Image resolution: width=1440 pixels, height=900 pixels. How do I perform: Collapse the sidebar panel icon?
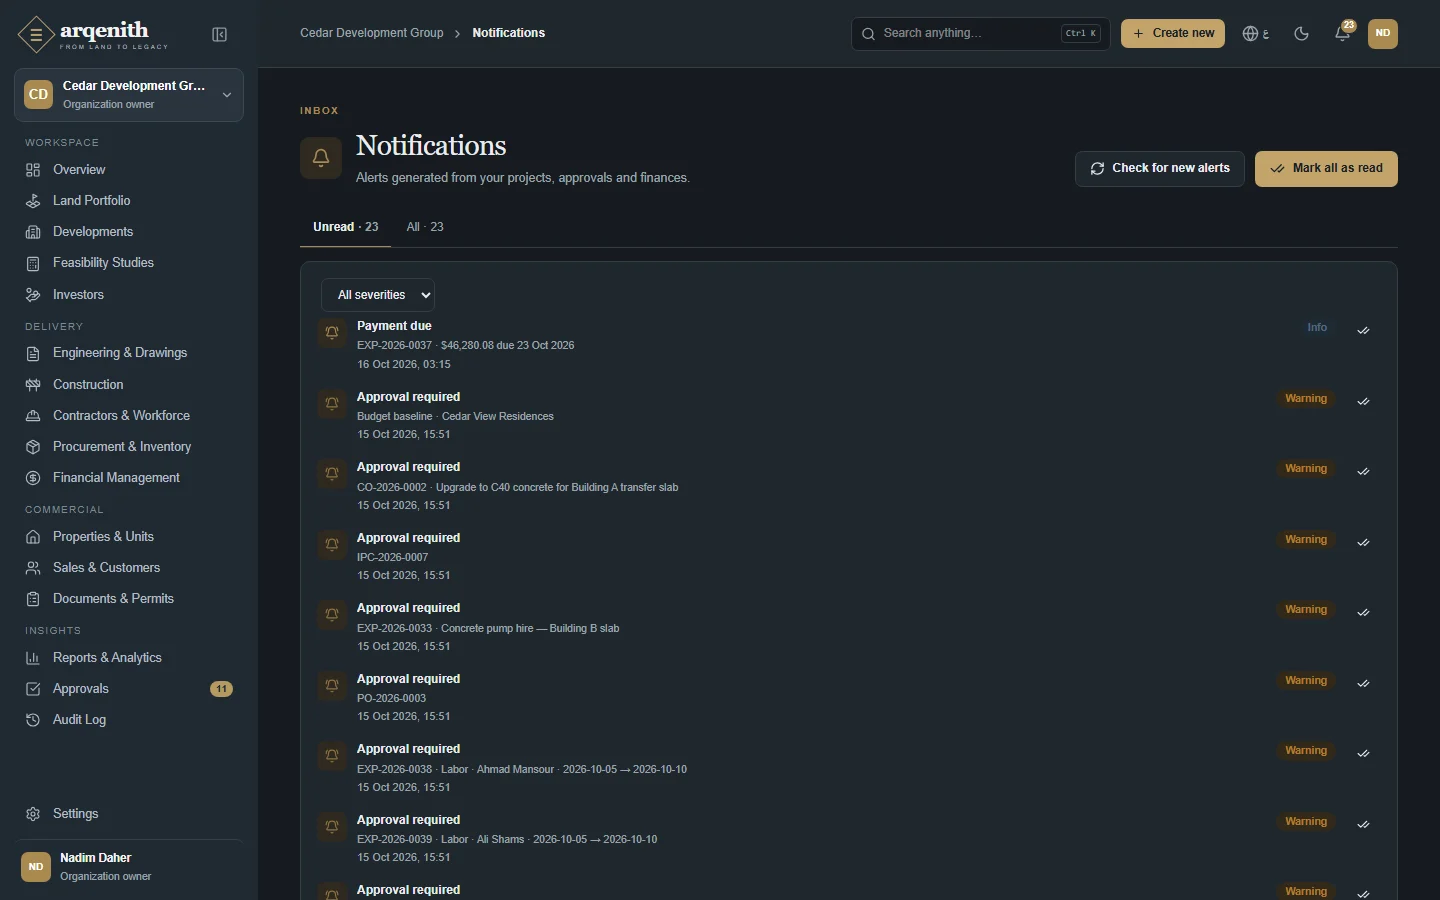tap(220, 35)
